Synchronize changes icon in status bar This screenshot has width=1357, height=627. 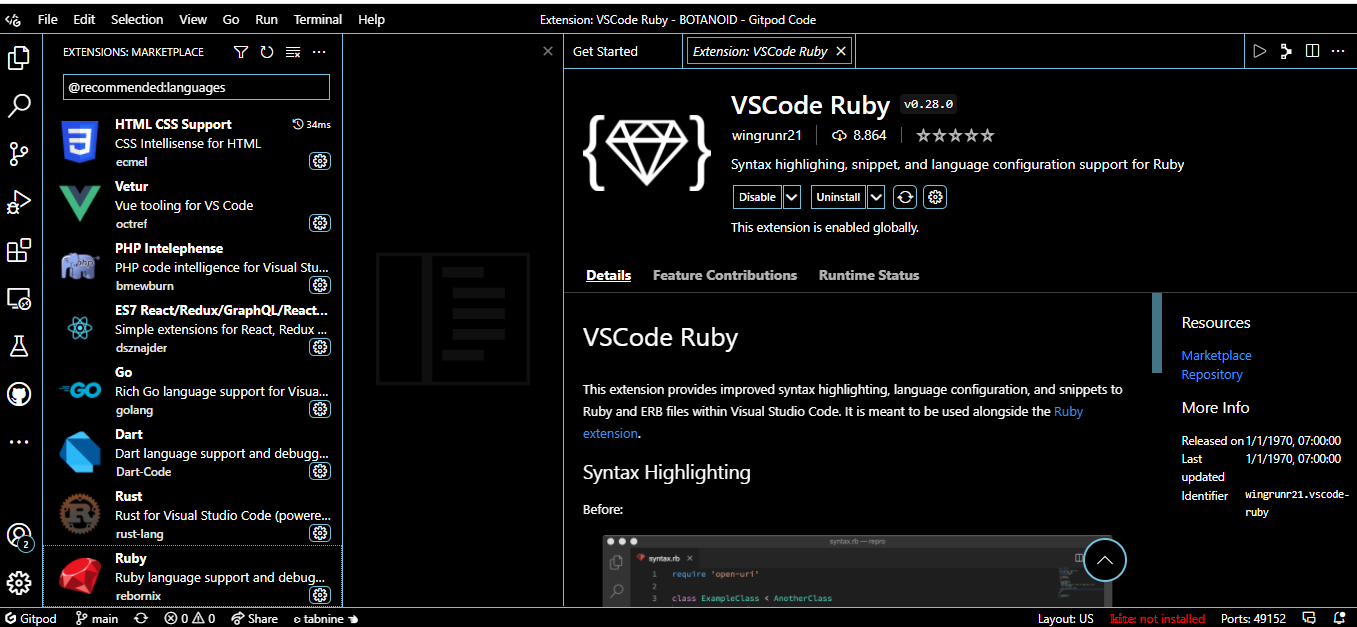coord(141,618)
